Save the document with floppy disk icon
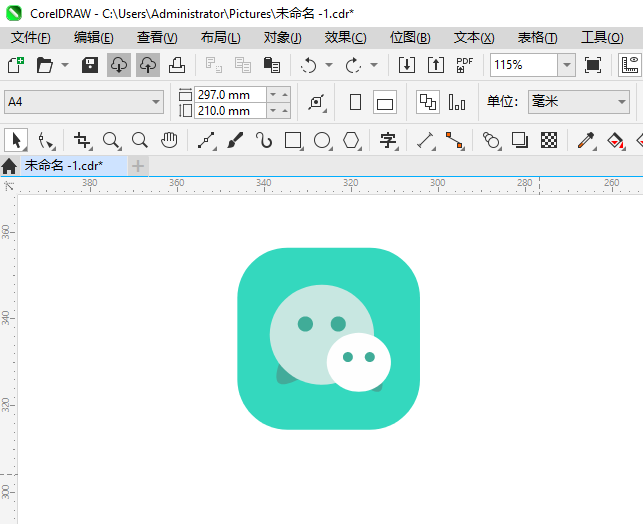The height and width of the screenshot is (524, 643). (90, 65)
